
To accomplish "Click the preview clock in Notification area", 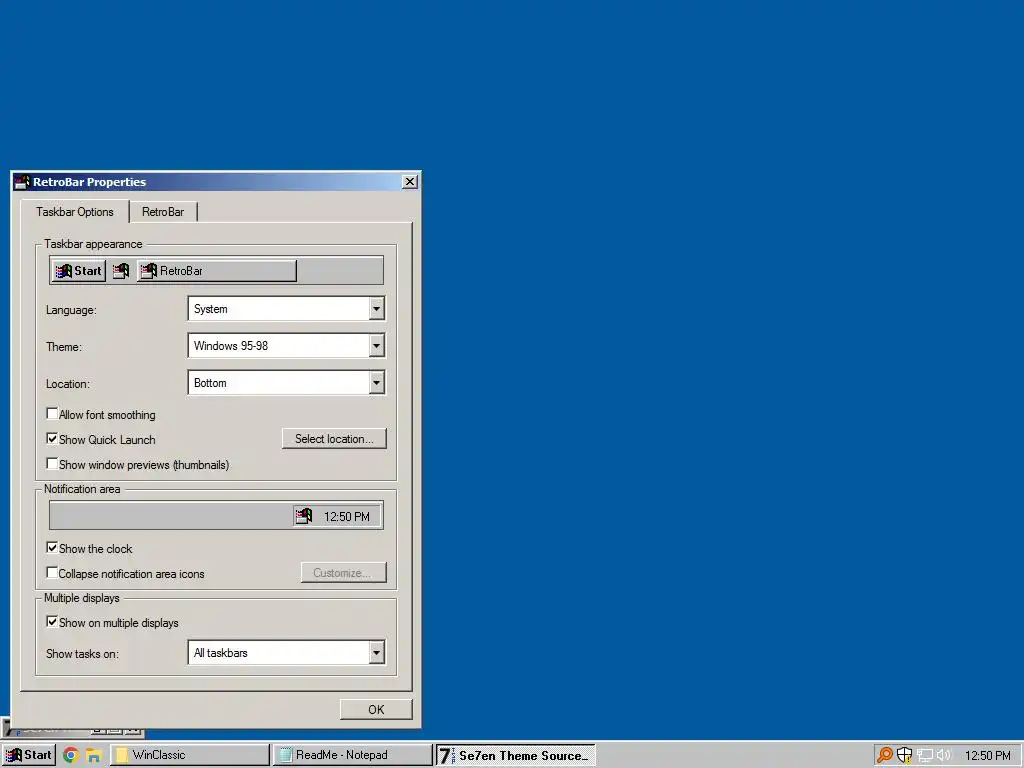I will tap(347, 517).
